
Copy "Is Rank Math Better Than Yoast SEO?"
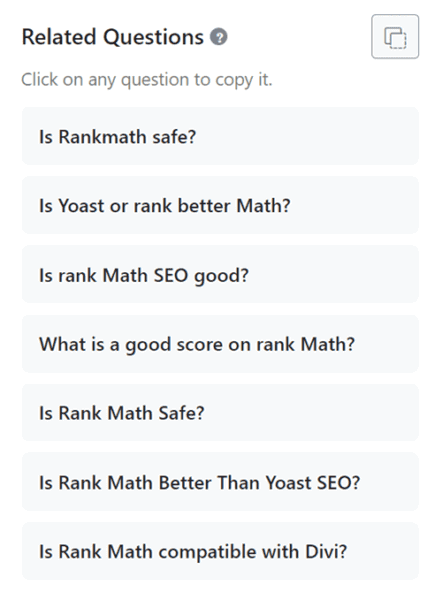click(220, 482)
